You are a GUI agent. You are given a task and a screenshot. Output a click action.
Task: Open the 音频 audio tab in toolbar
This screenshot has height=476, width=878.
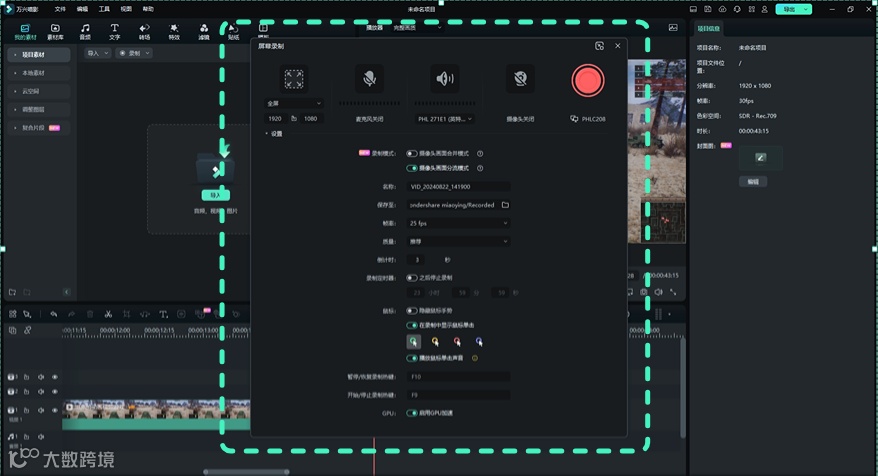(85, 31)
